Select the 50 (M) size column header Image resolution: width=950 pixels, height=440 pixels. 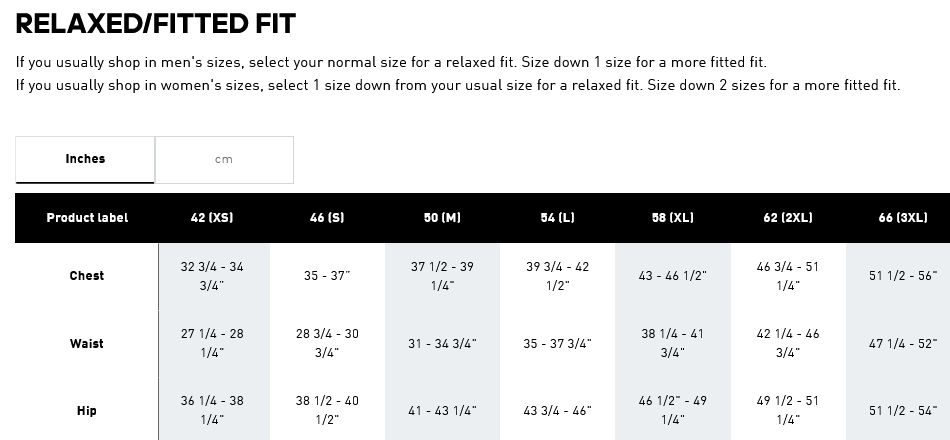(442, 217)
